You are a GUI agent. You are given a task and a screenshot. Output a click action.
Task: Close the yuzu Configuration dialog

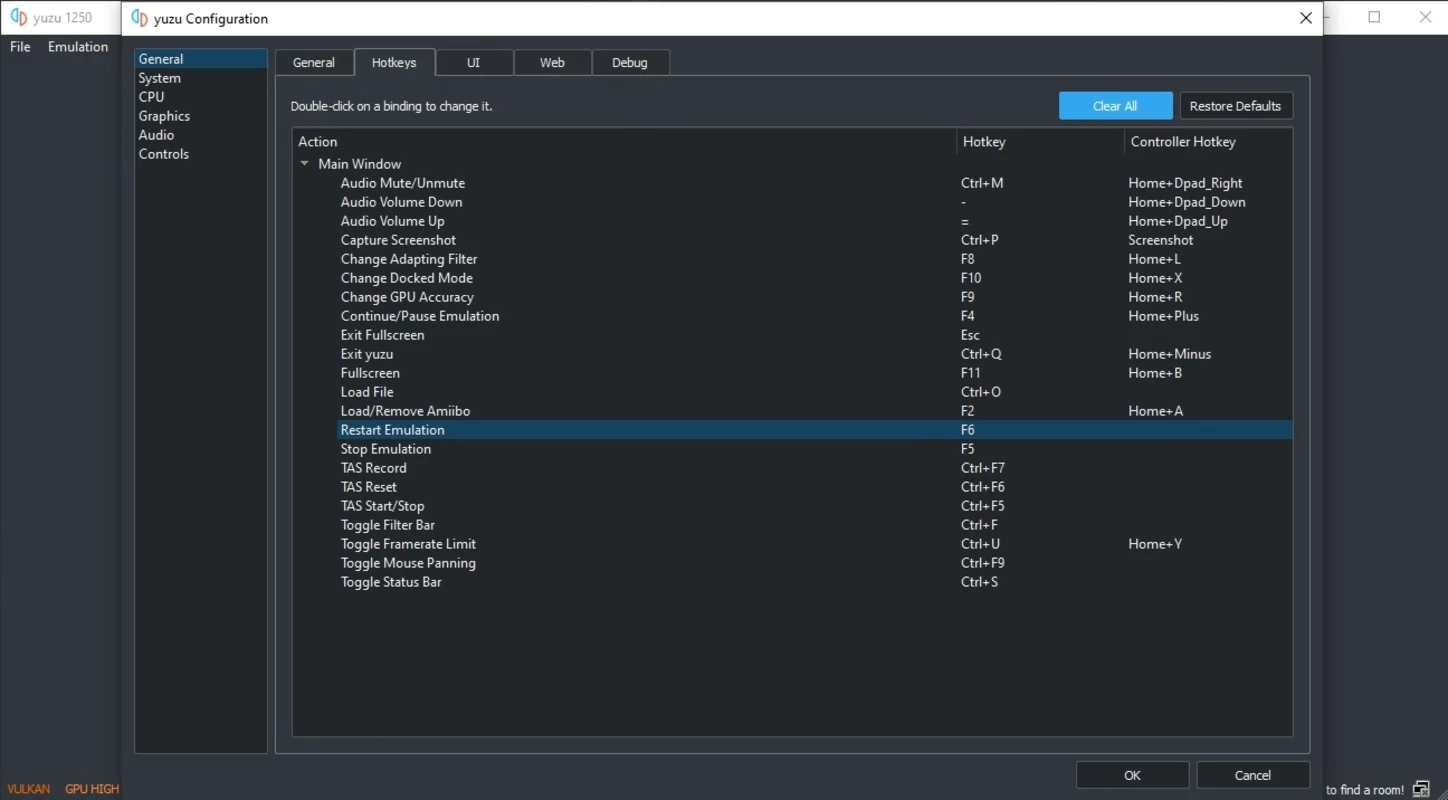pyautogui.click(x=1306, y=18)
